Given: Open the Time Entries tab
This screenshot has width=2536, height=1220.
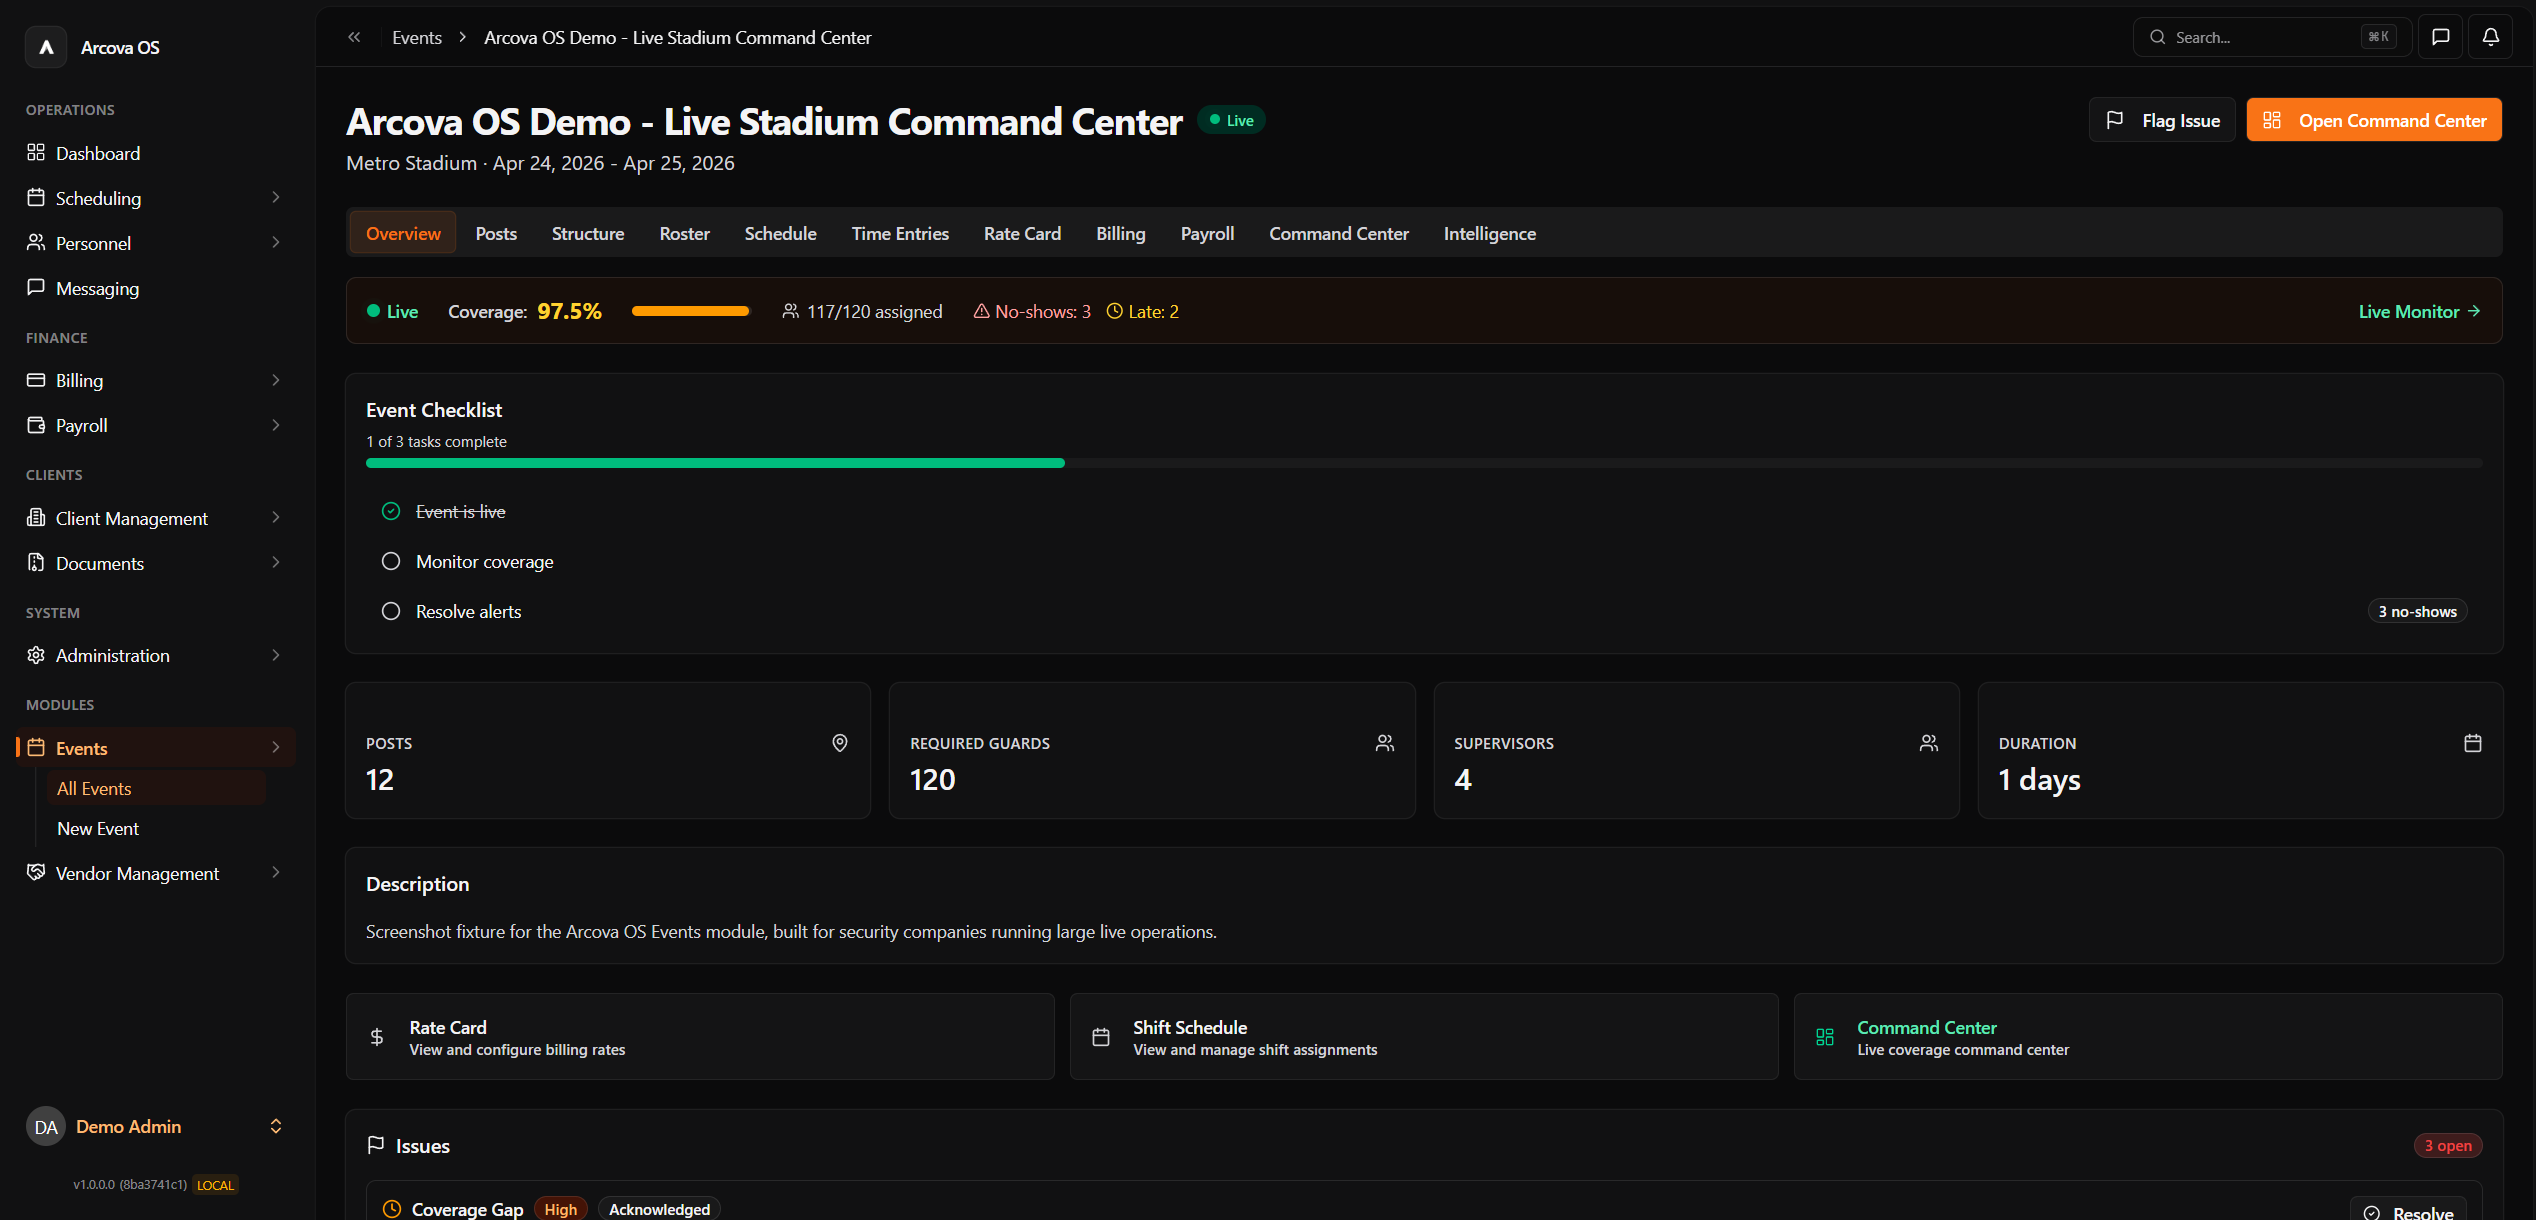Looking at the screenshot, I should [900, 233].
